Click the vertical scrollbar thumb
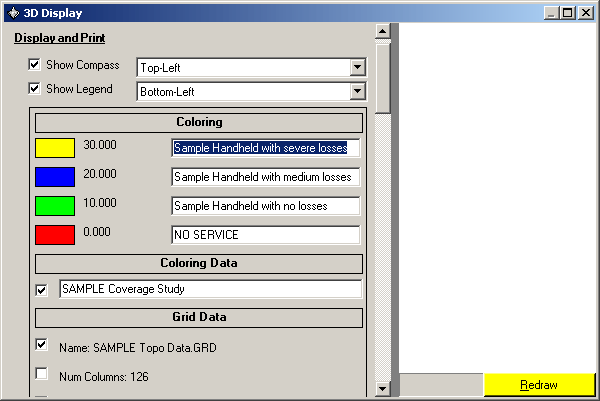Screen dimensions: 600x401 [383, 78]
